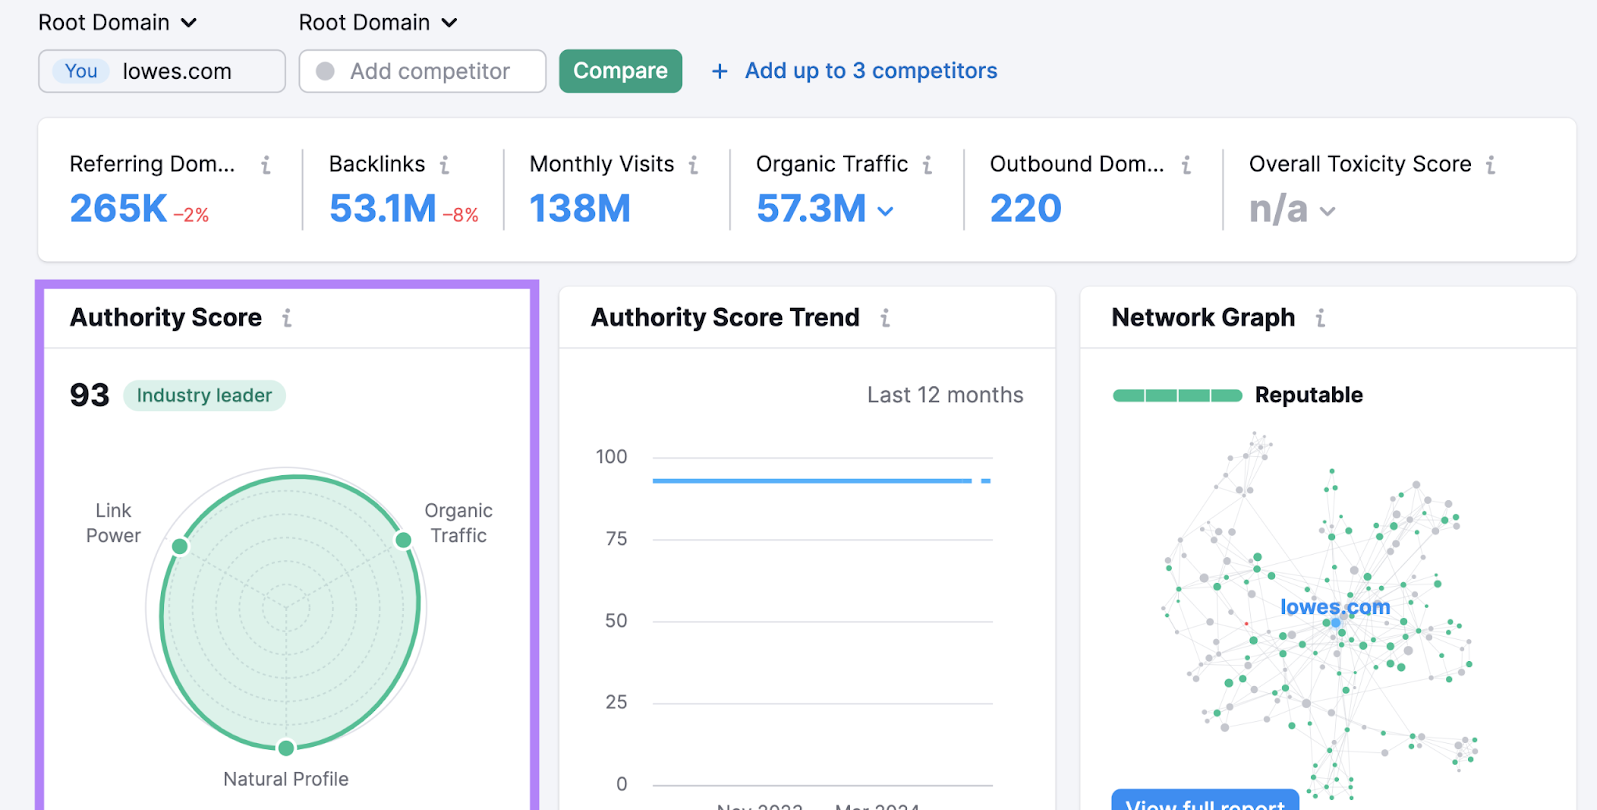The image size is (1597, 810).
Task: Click the green Reputable rating bar
Action: tap(1177, 396)
